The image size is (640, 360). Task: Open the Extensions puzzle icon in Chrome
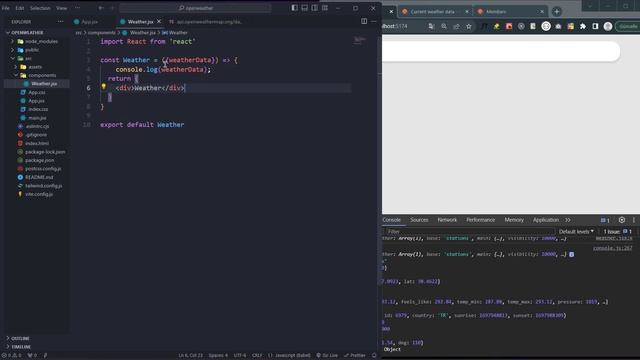coord(583,27)
